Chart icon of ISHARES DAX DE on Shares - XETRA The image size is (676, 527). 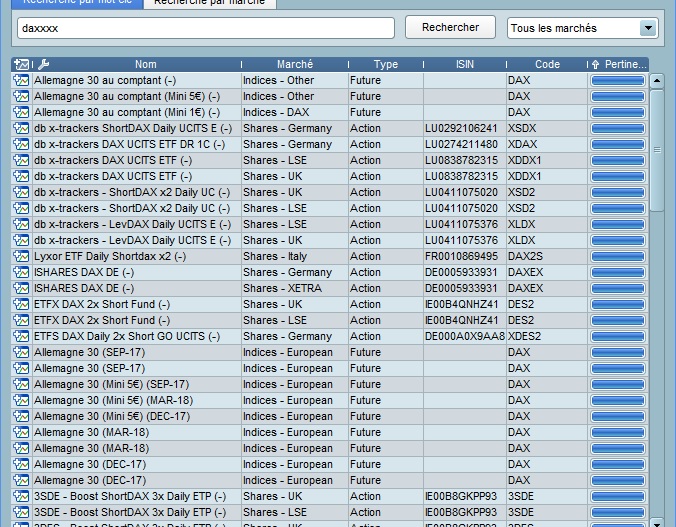[x=21, y=288]
